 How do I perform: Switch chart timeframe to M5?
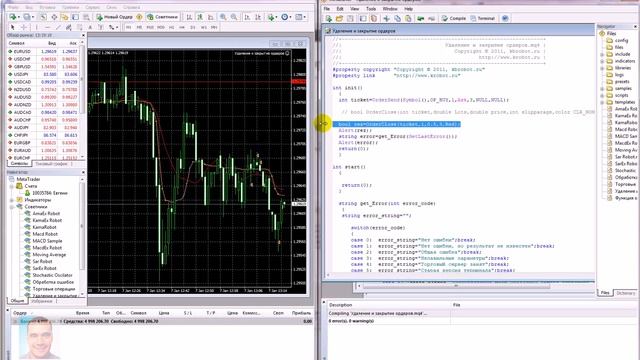[139, 27]
